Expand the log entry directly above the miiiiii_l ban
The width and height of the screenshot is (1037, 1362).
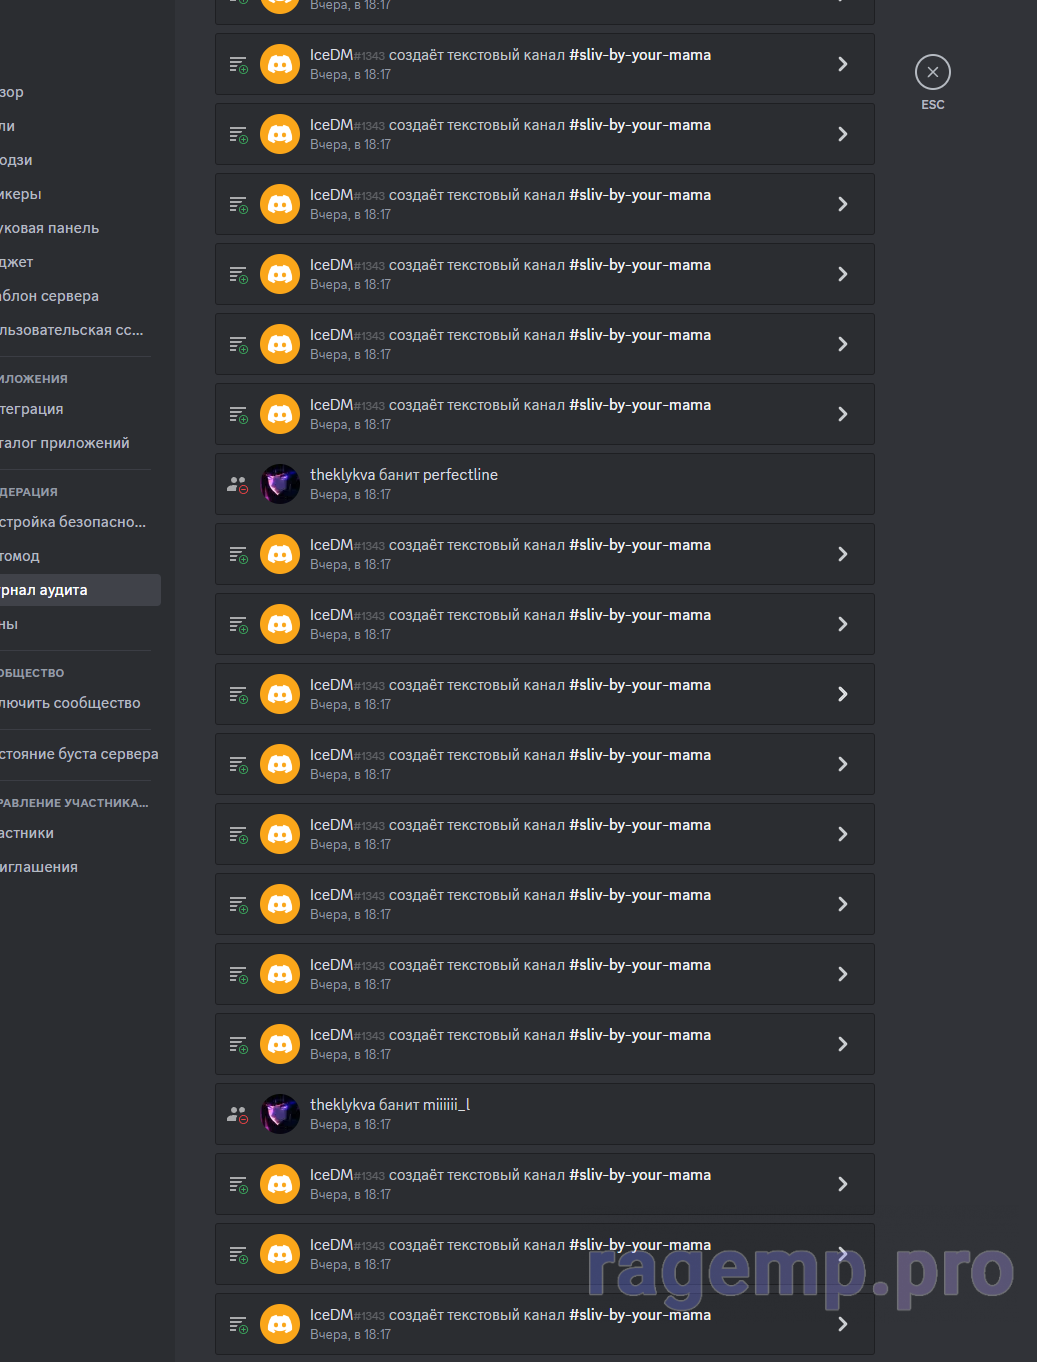842,1044
